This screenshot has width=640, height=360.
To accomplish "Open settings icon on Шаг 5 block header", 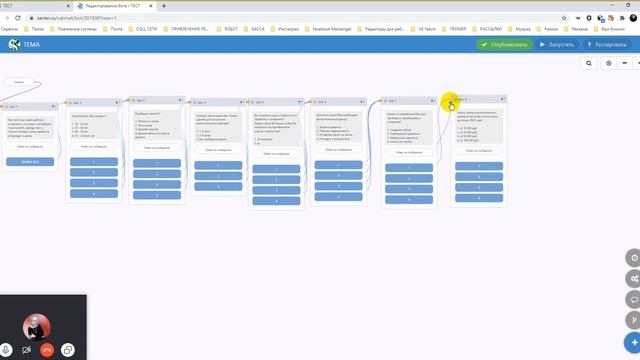I will tap(300, 102).
